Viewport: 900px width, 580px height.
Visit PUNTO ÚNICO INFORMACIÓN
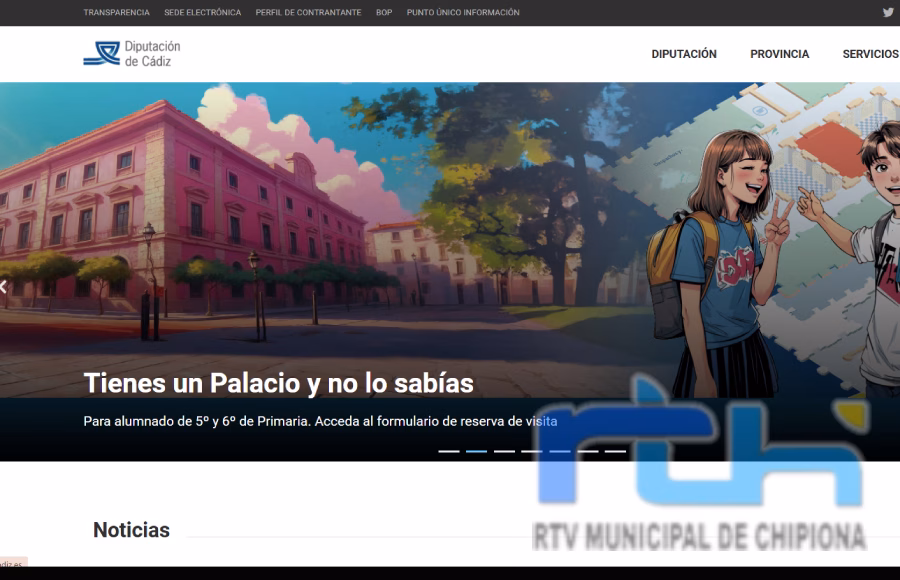pos(462,13)
